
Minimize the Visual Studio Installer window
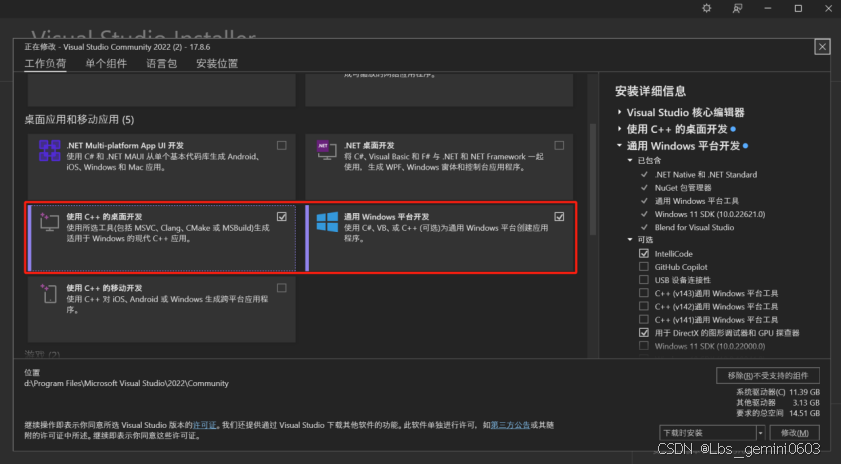click(x=768, y=8)
